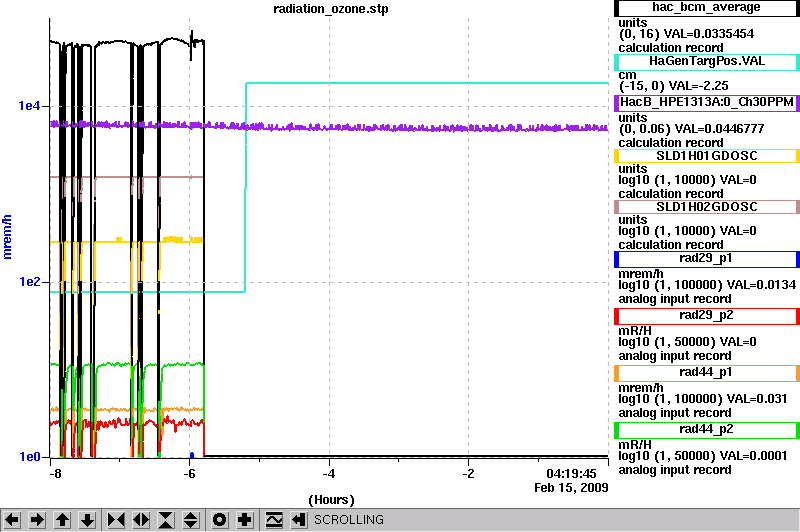800x532 pixels.
Task: Select the HacB_HPE1313A:0_Ch30PPM purple legend entry
Action: point(707,103)
